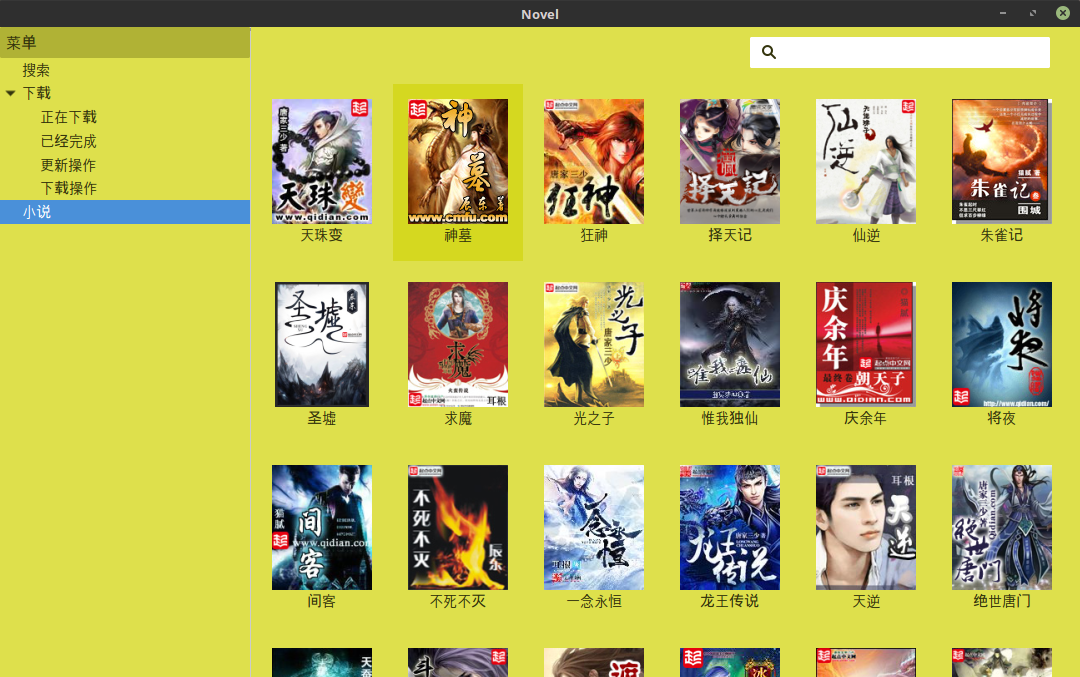Image resolution: width=1080 pixels, height=677 pixels.
Task: Select 更新操作 in the sidebar
Action: pyautogui.click(x=68, y=165)
